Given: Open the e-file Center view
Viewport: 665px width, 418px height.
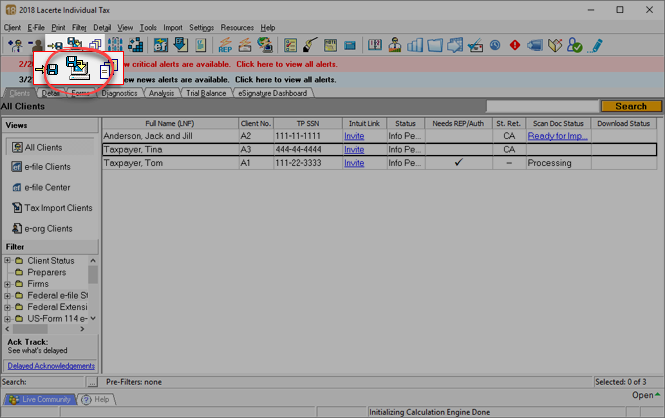Looking at the screenshot, I should [46, 187].
